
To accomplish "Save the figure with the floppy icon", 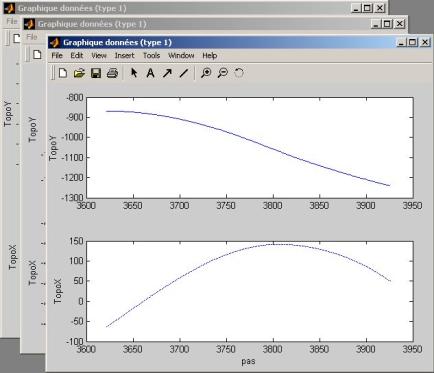I will [x=96, y=73].
